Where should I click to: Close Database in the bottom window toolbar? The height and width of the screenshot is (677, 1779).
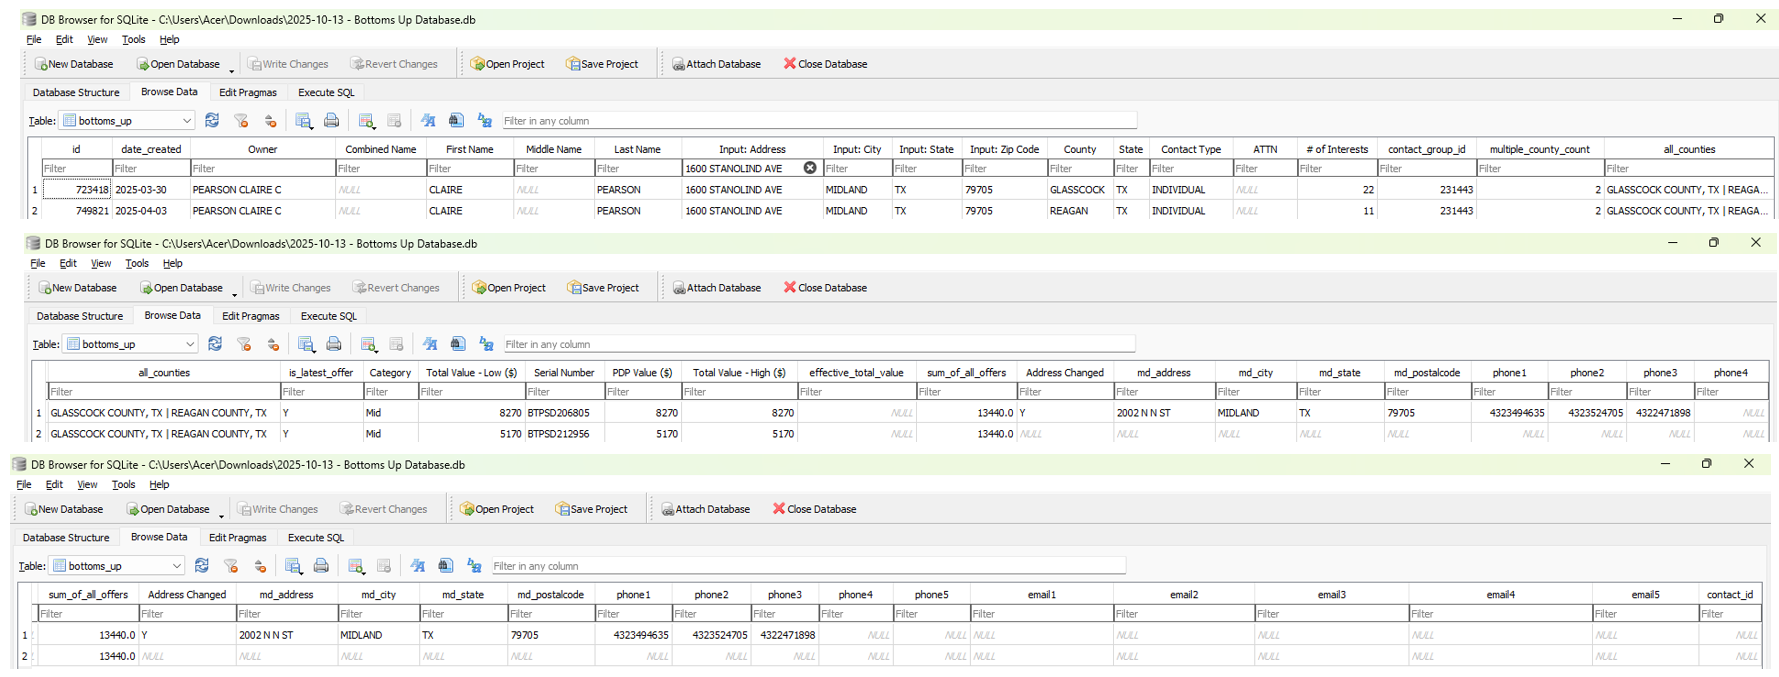[x=814, y=509]
